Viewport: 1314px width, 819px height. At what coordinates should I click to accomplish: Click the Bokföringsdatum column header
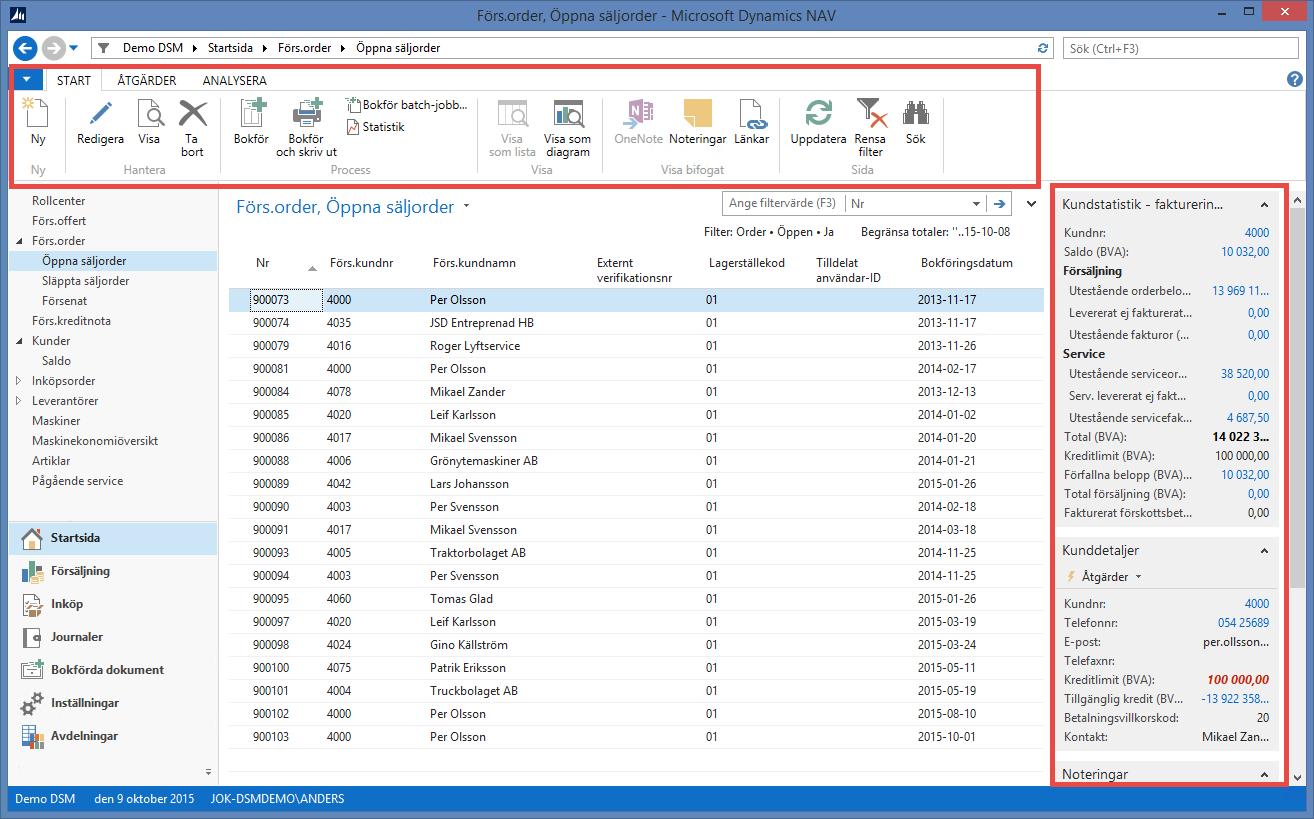(967, 263)
